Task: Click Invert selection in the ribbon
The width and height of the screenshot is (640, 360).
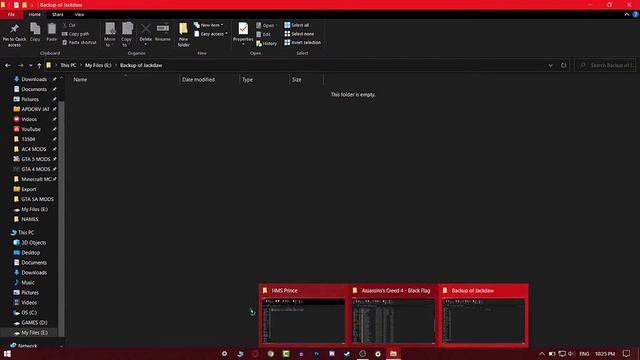Action: pos(302,42)
